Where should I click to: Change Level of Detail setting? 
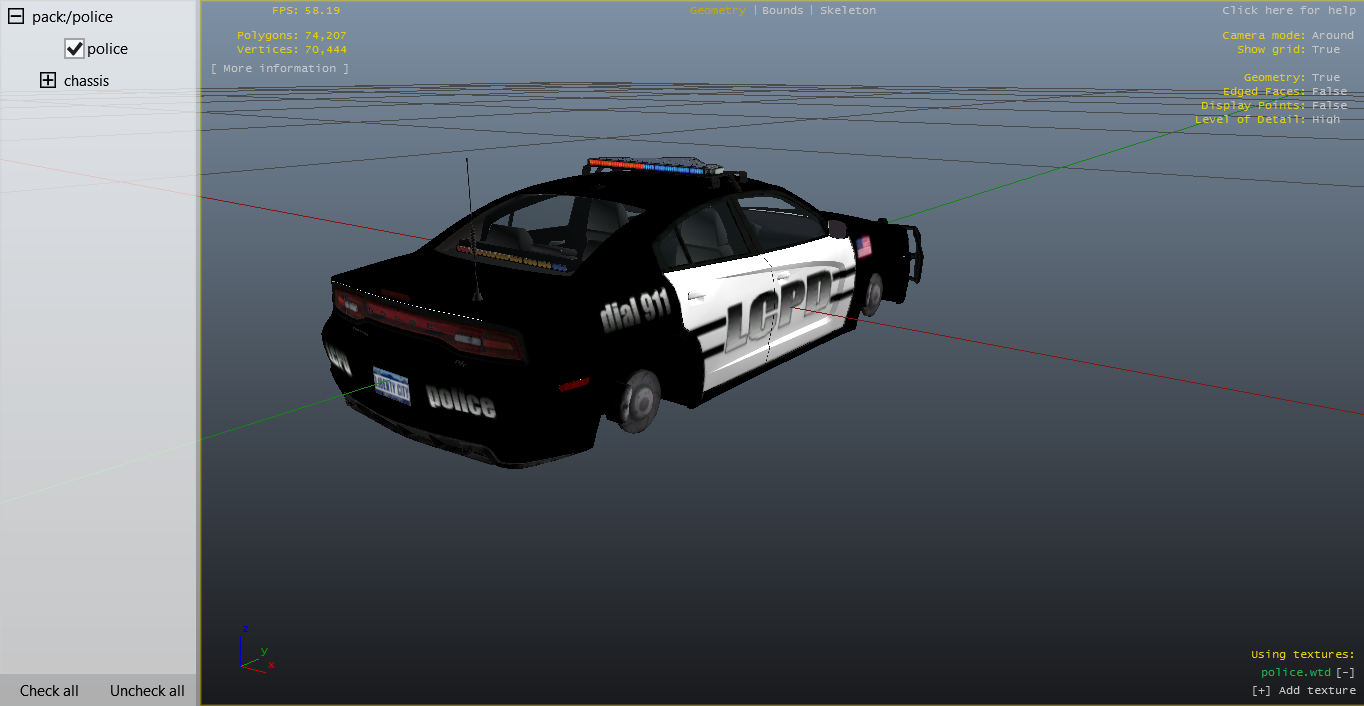1325,120
